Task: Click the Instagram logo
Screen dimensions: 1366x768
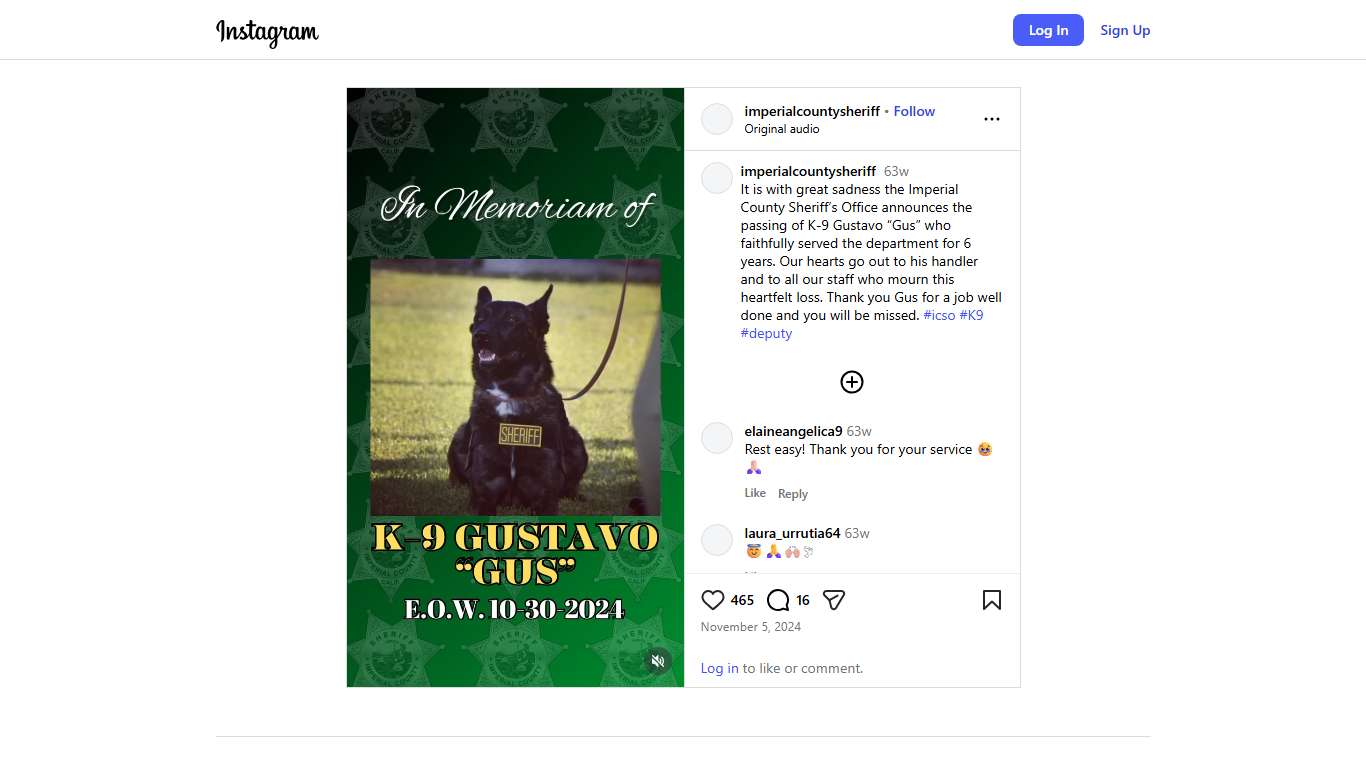Action: pos(268,32)
